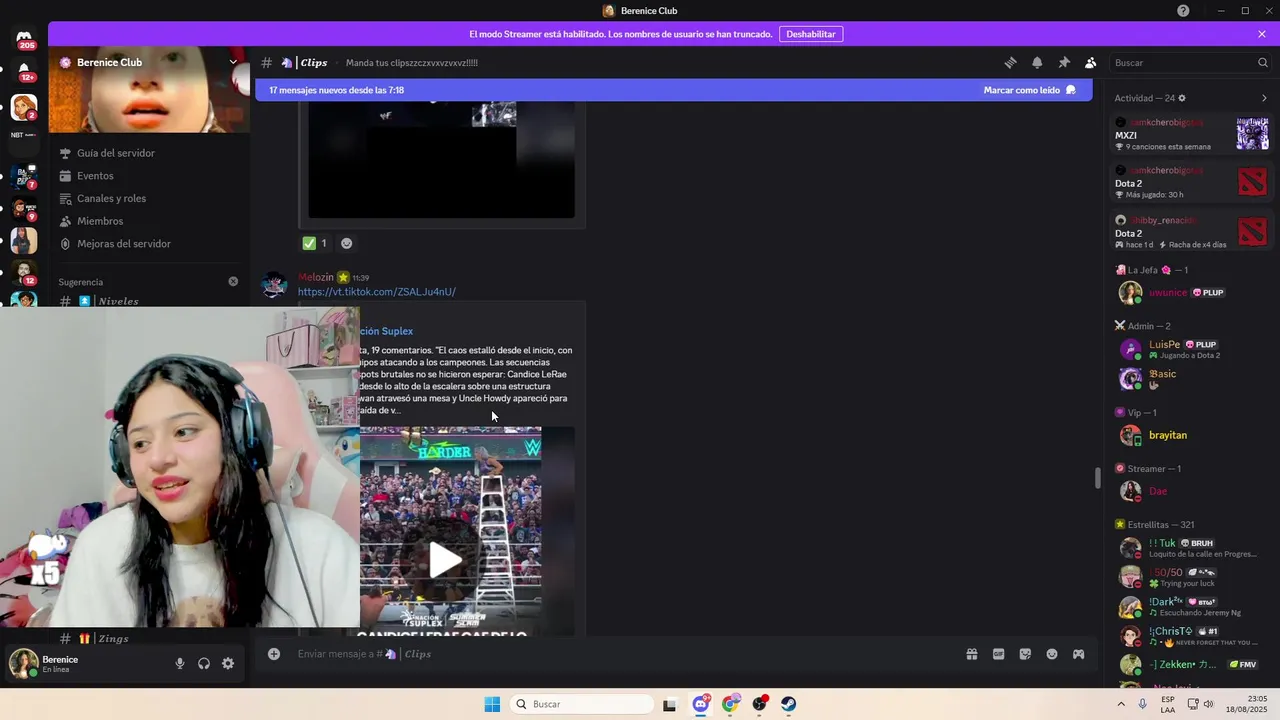Open the GIF picker
The height and width of the screenshot is (720, 1280).
(x=998, y=654)
